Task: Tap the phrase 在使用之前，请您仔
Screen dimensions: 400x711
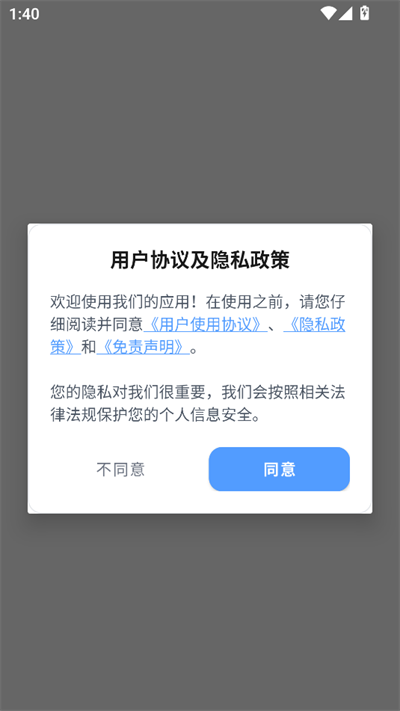Action: pyautogui.click(x=275, y=302)
